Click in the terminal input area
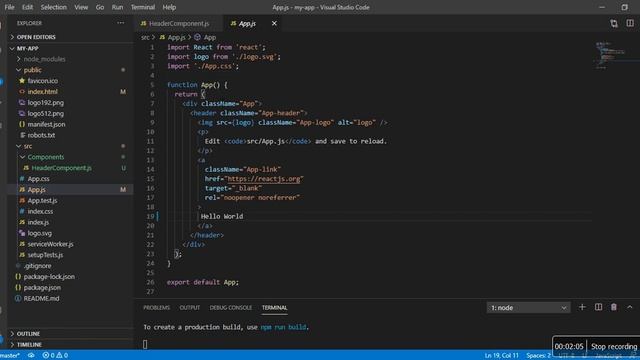The height and width of the screenshot is (360, 640). click(145, 344)
